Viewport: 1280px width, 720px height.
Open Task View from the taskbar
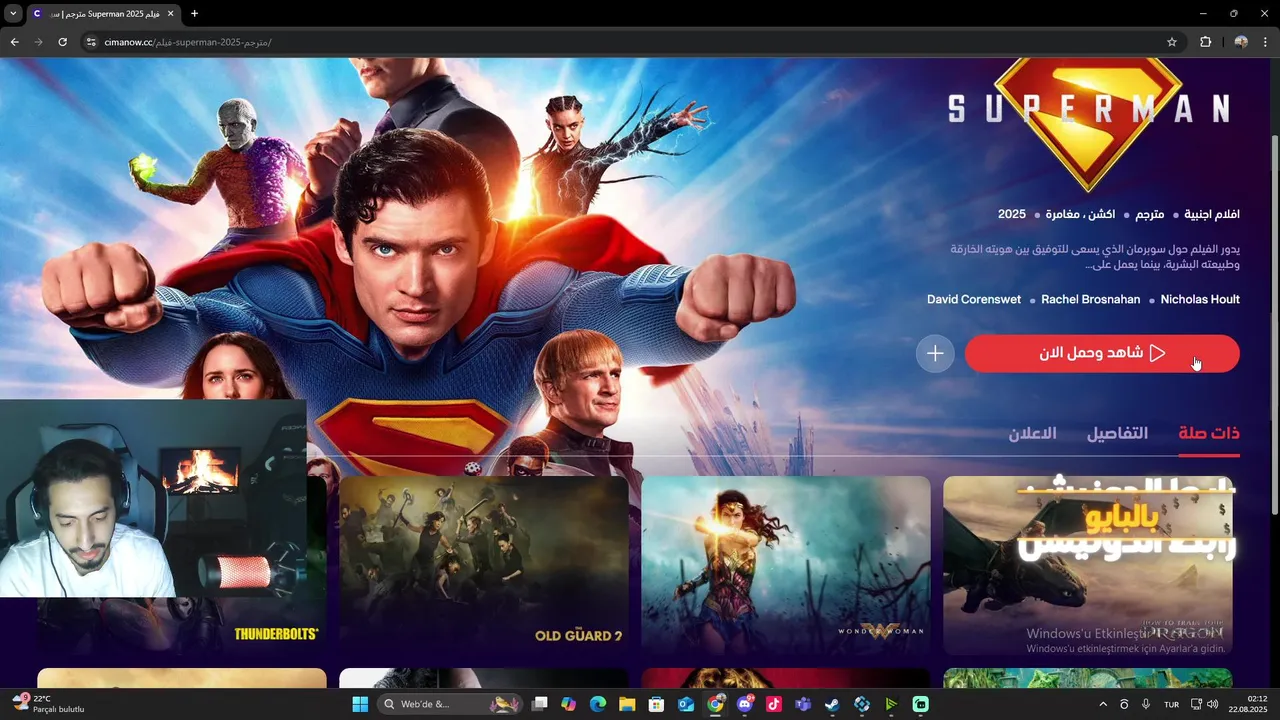point(539,704)
